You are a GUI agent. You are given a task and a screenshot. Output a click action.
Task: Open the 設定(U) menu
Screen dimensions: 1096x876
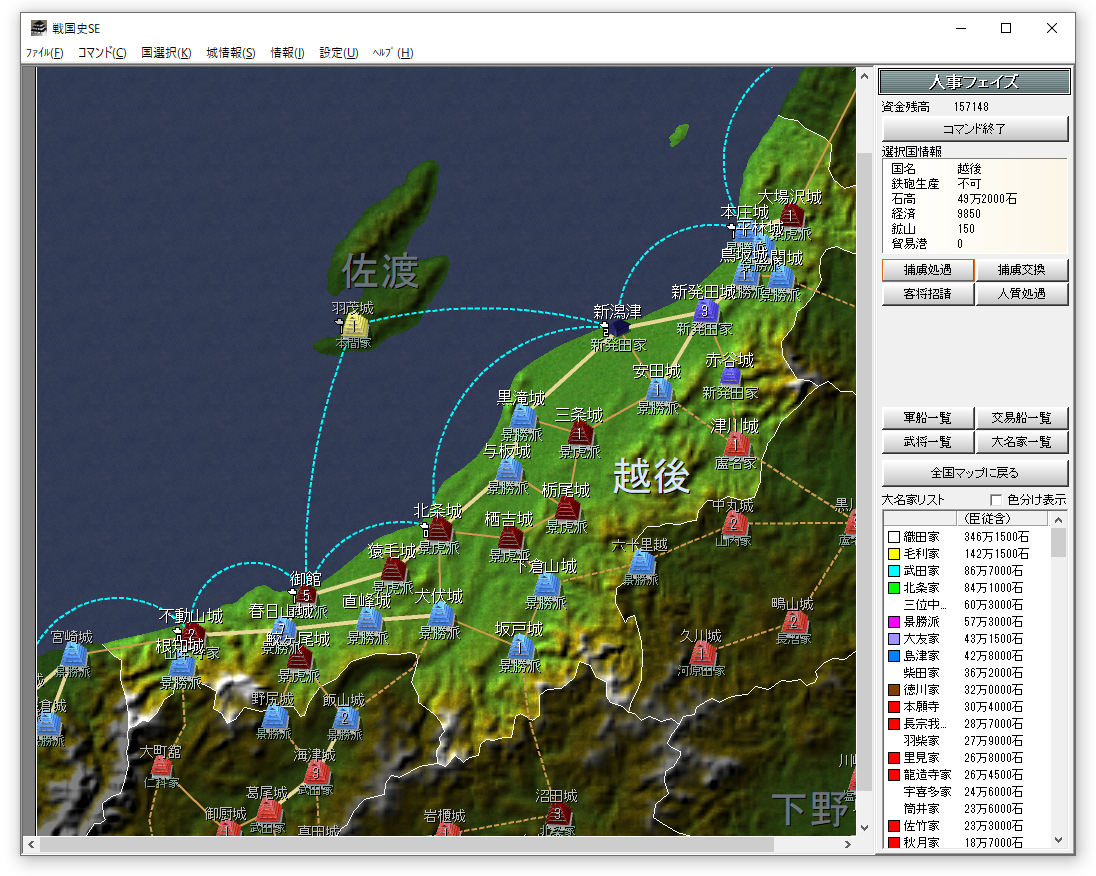point(338,53)
